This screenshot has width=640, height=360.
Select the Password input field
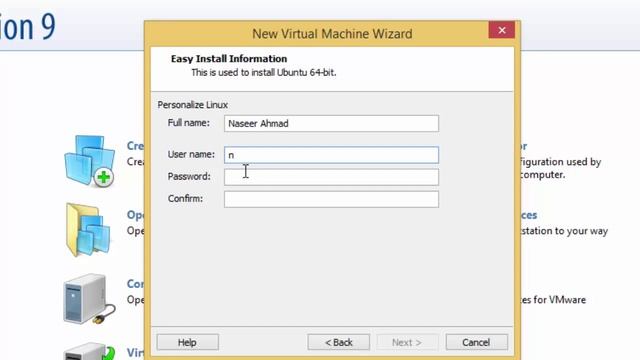click(x=331, y=177)
